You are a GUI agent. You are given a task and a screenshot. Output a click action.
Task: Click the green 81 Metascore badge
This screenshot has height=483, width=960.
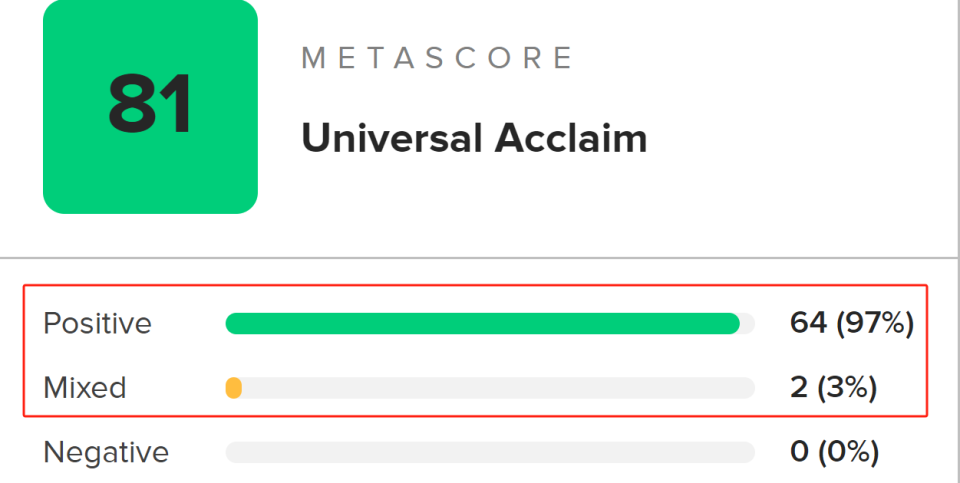150,106
